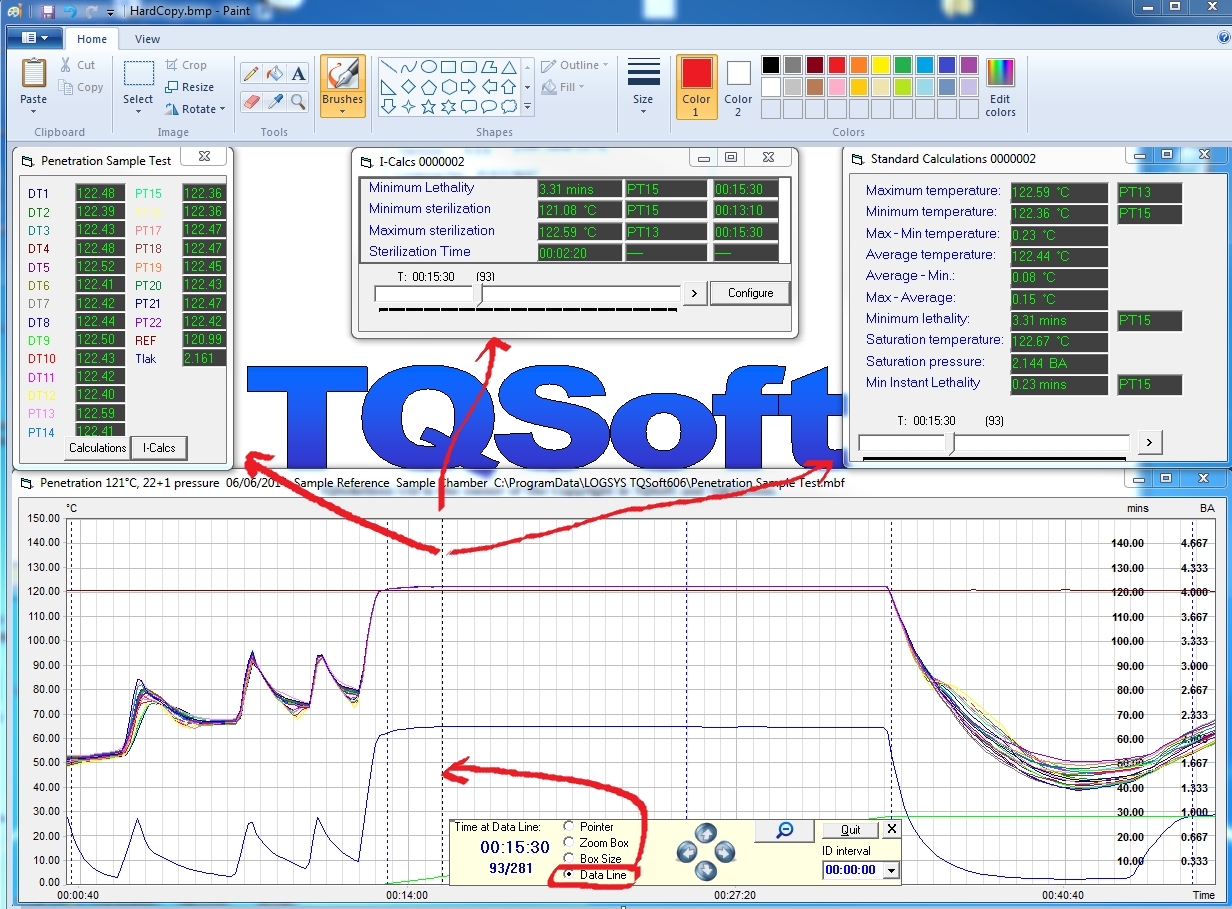Click the Resize button in Image group
Screen dimensions: 1232x909
tap(190, 87)
